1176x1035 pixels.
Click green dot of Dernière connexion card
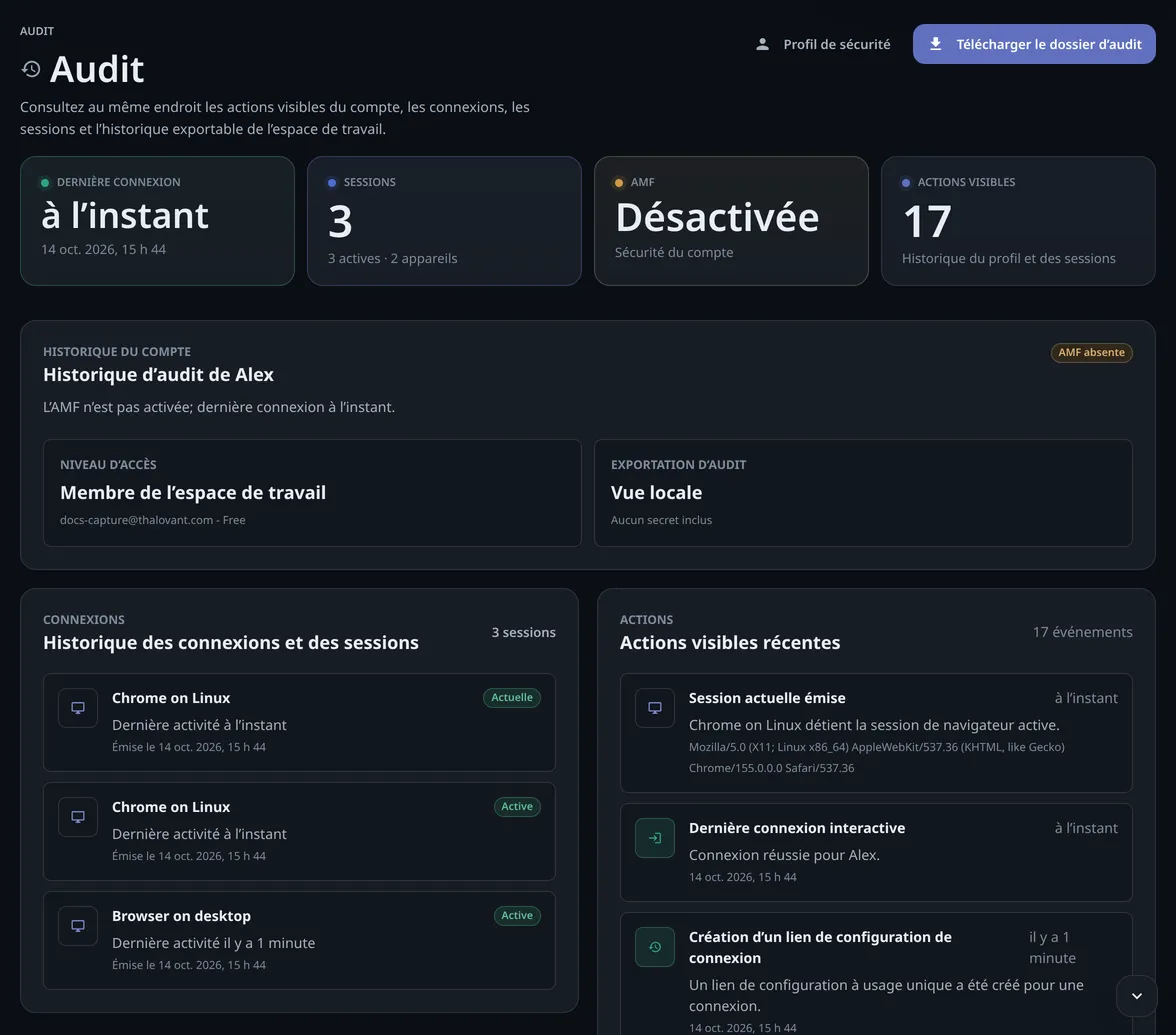click(x=45, y=182)
